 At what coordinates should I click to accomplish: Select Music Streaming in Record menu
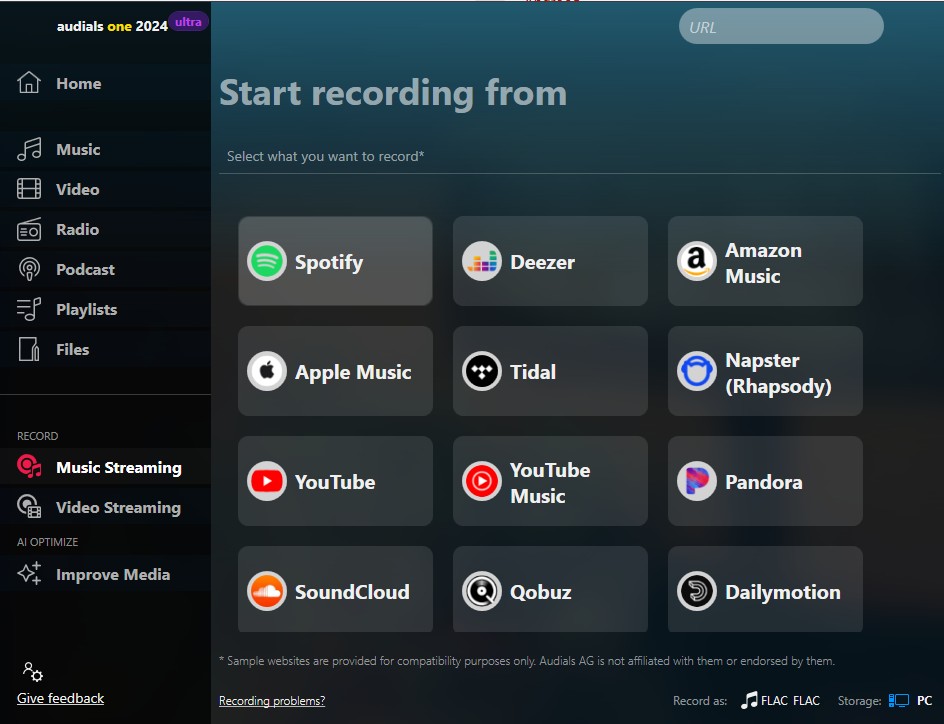pos(105,467)
